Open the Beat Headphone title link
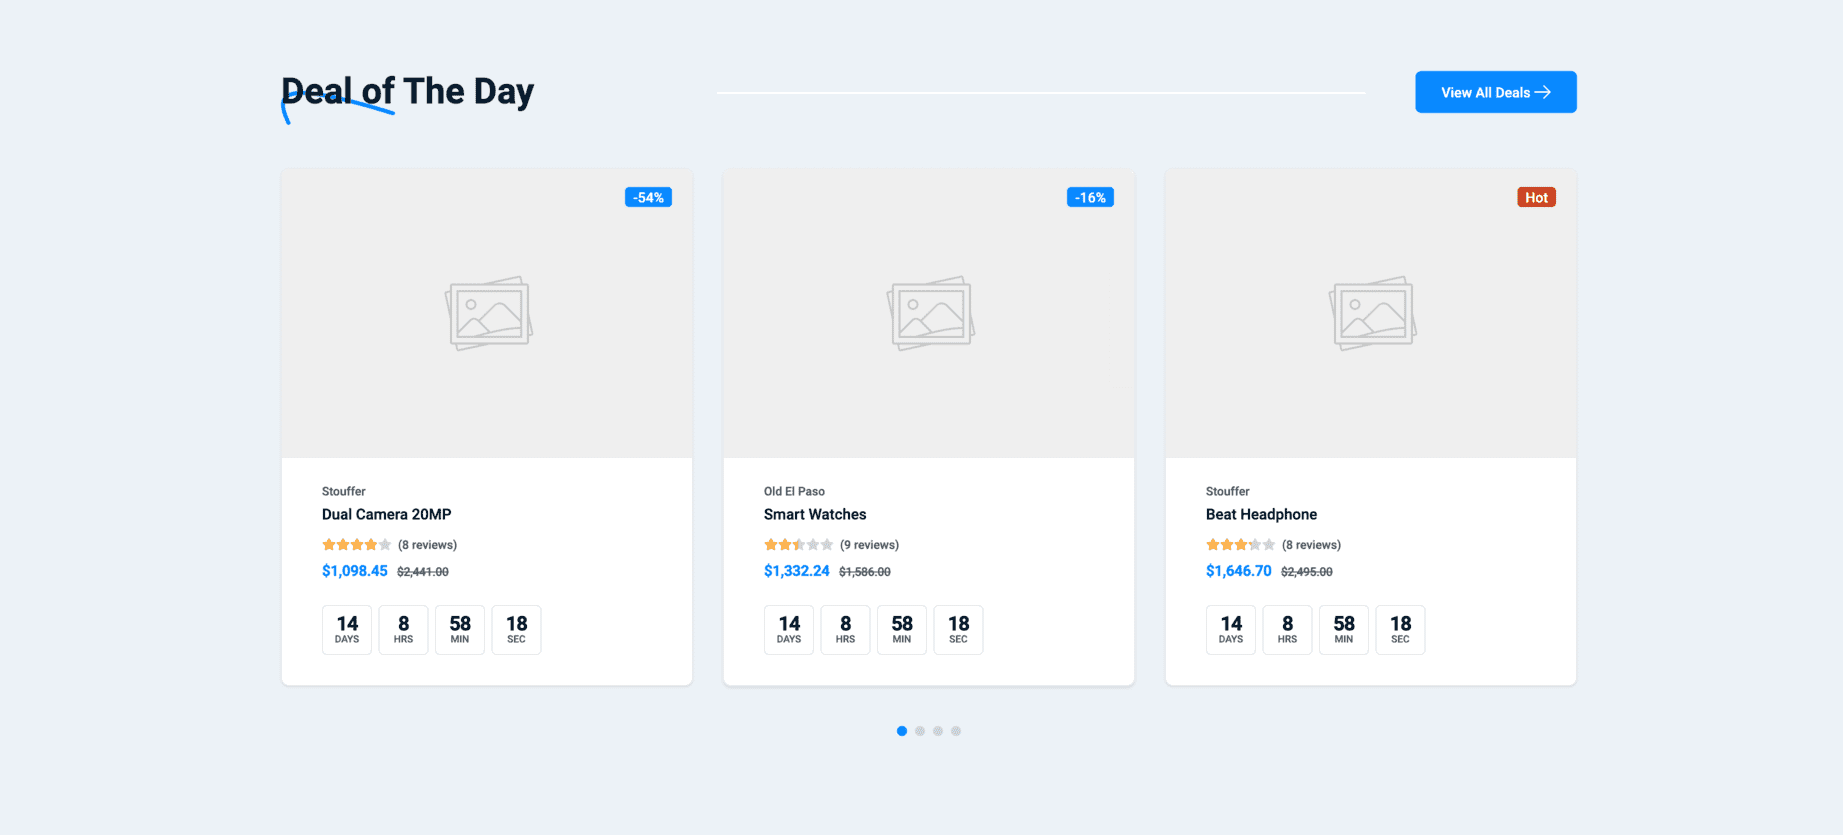This screenshot has width=1843, height=835. click(x=1261, y=514)
